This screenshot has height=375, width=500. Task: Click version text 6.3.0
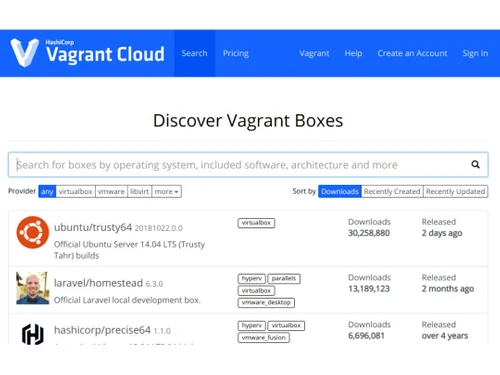154,284
